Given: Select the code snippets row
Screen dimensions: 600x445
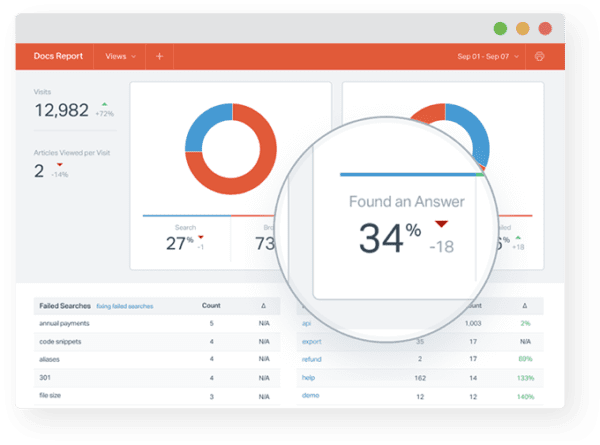Looking at the screenshot, I should (x=157, y=341).
